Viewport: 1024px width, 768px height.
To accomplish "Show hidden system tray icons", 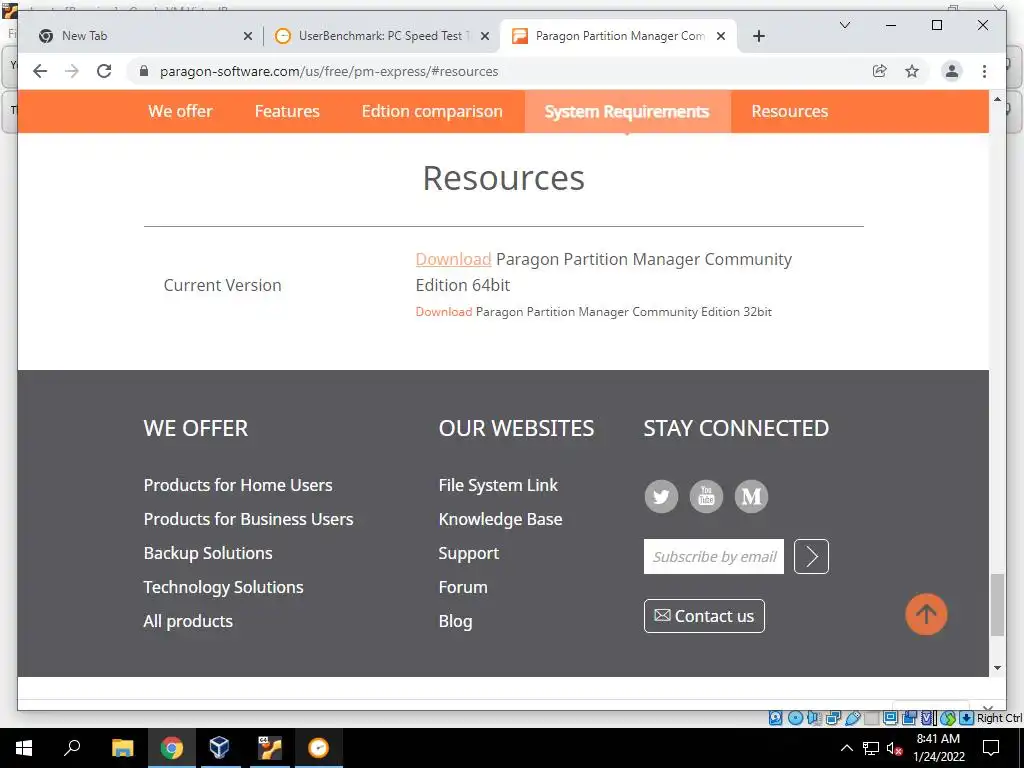I will 846,748.
